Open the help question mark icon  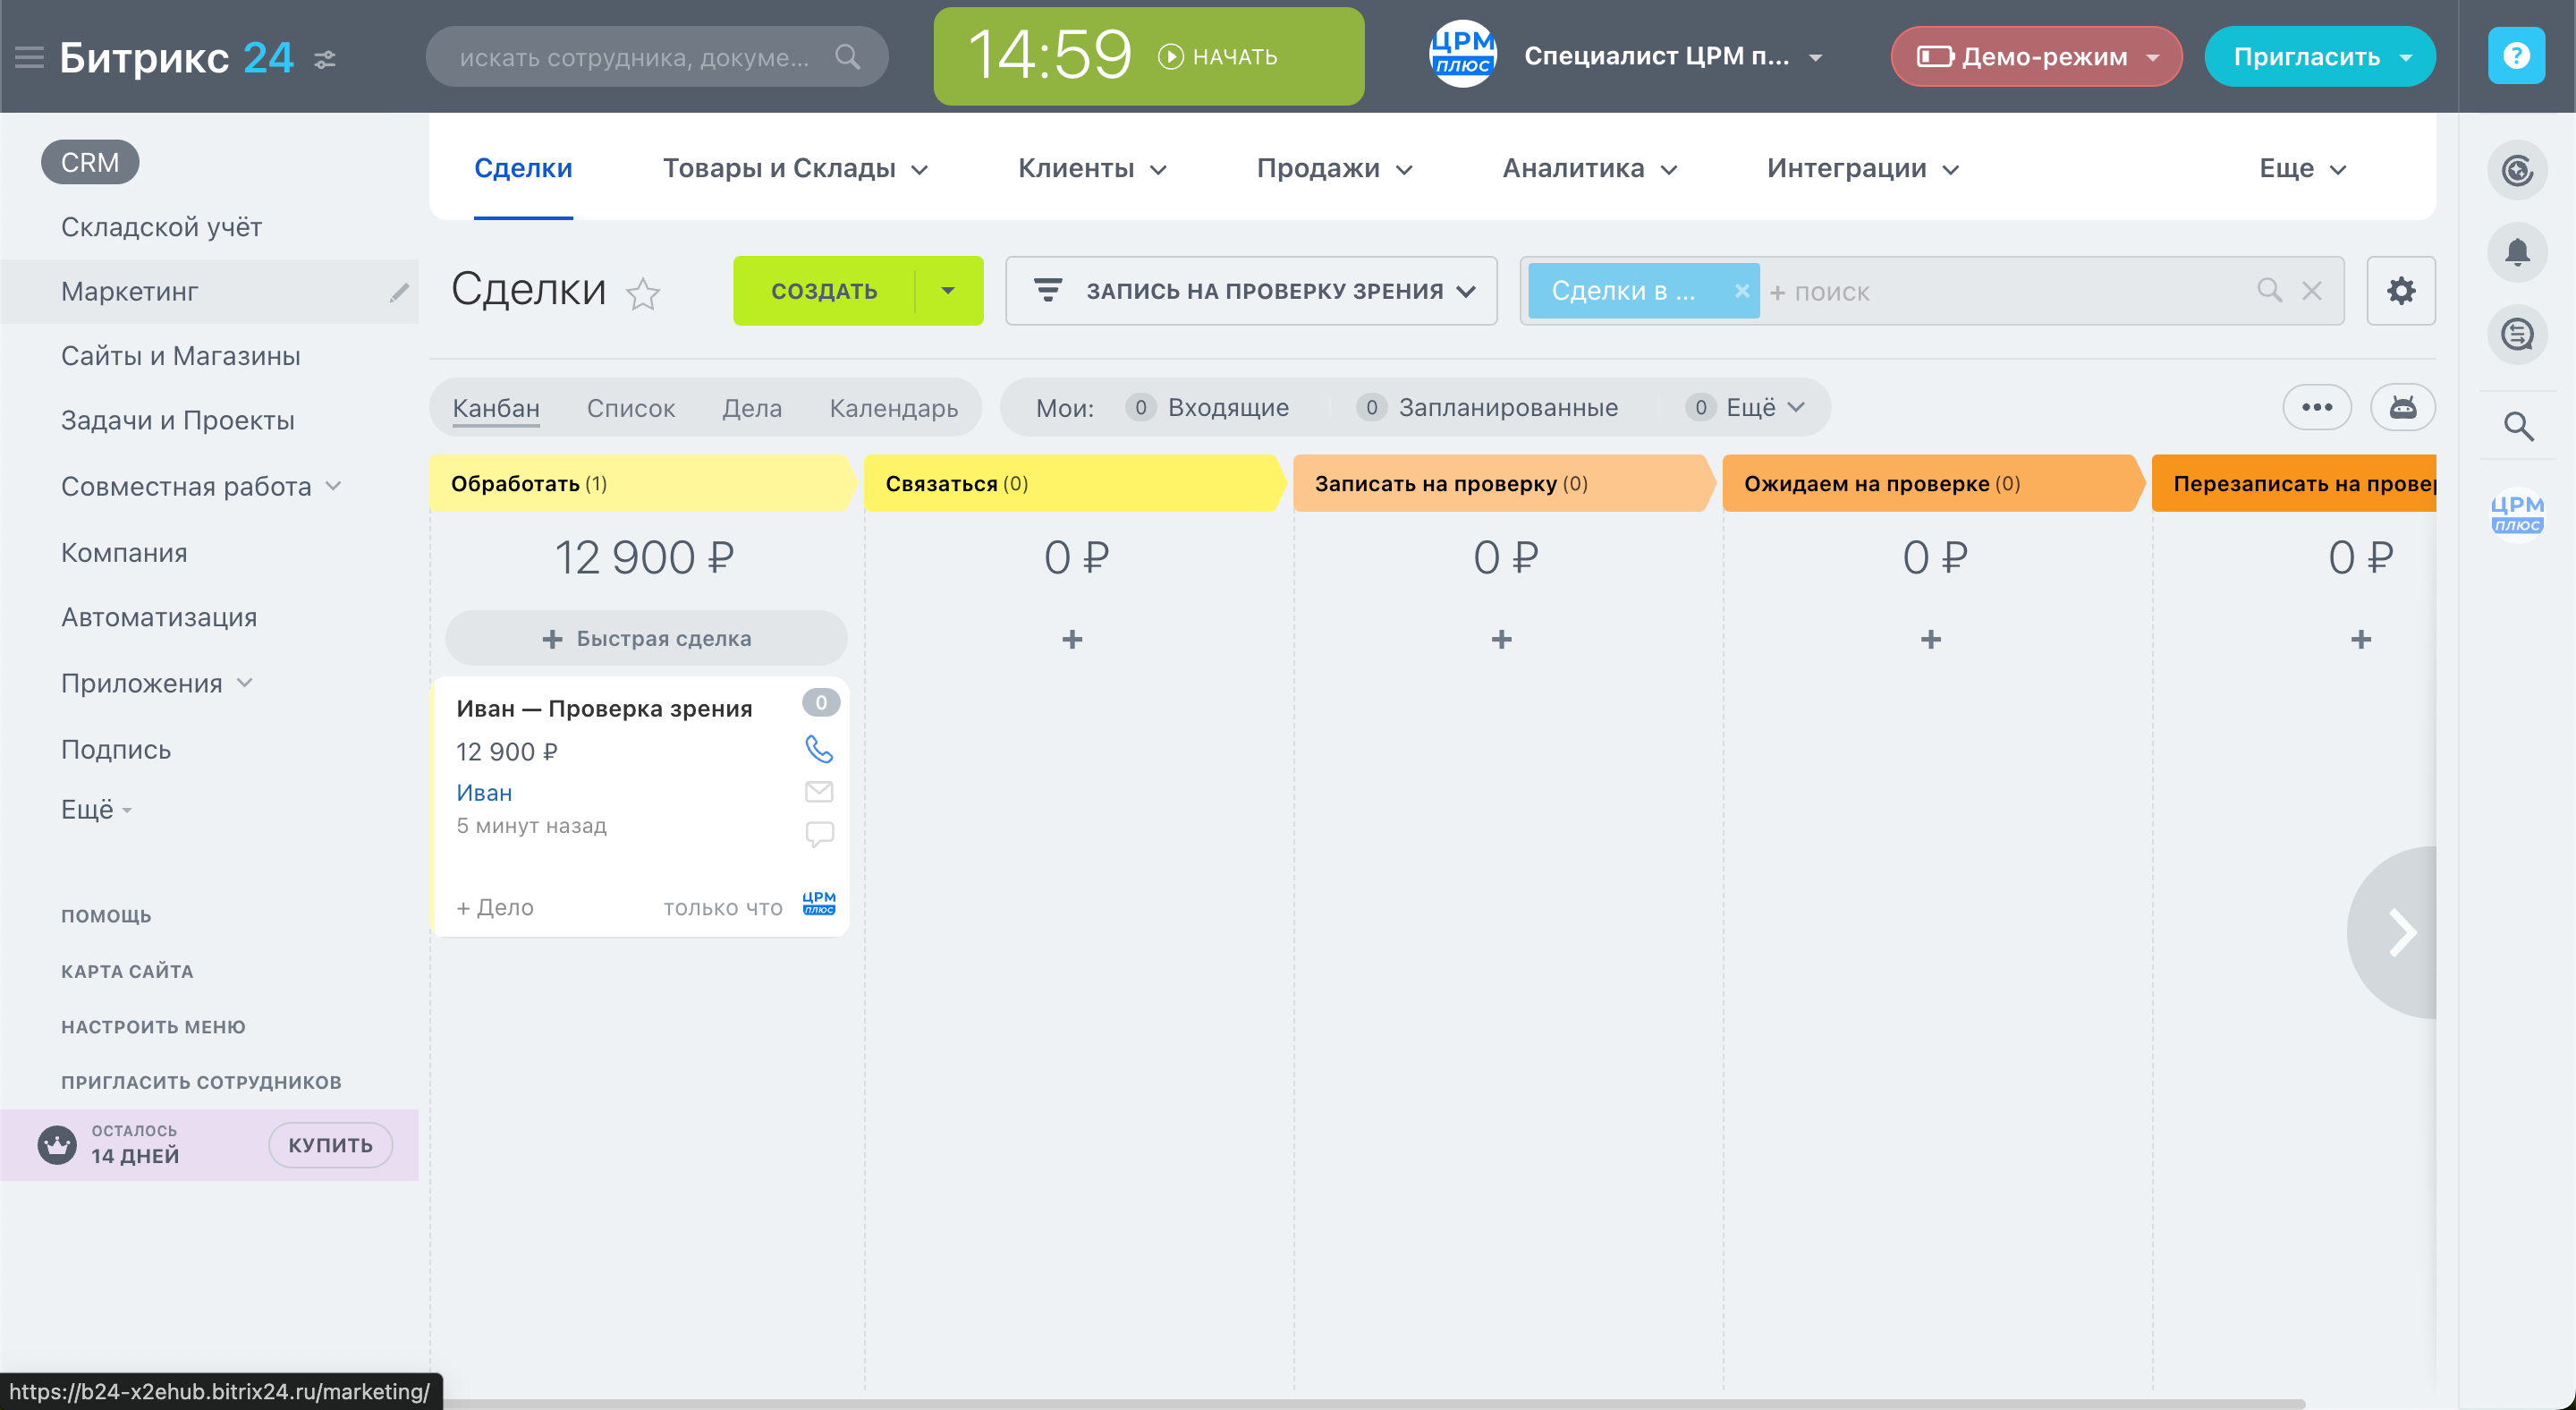[2516, 56]
